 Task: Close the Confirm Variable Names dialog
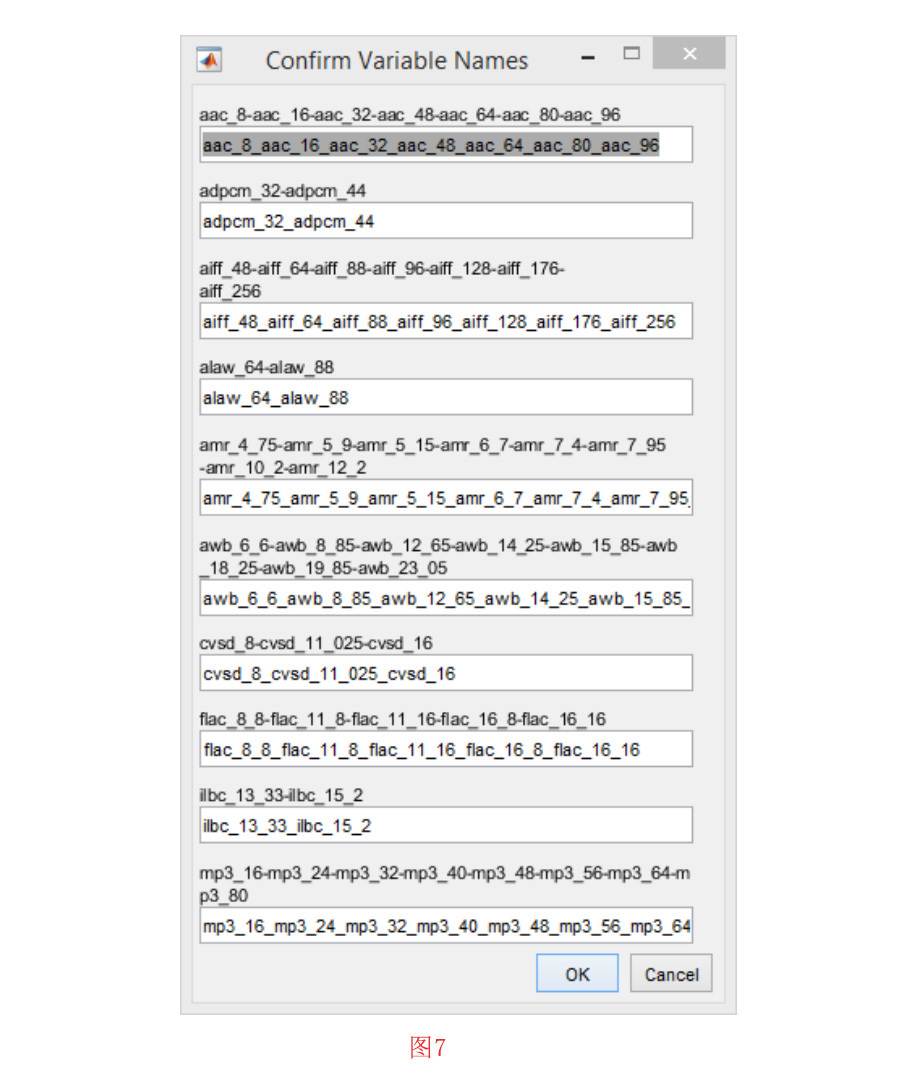click(x=689, y=54)
